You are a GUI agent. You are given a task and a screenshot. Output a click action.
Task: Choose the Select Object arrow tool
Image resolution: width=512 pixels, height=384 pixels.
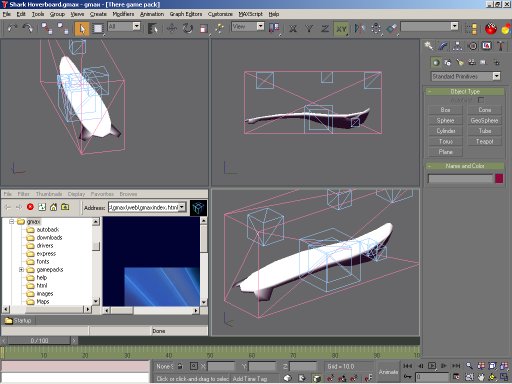tap(82, 29)
